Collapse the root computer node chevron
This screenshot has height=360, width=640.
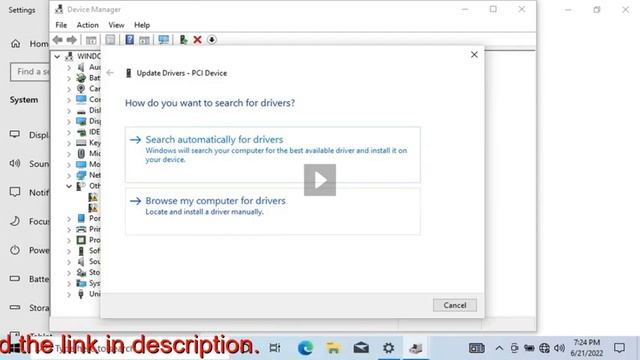tap(57, 56)
